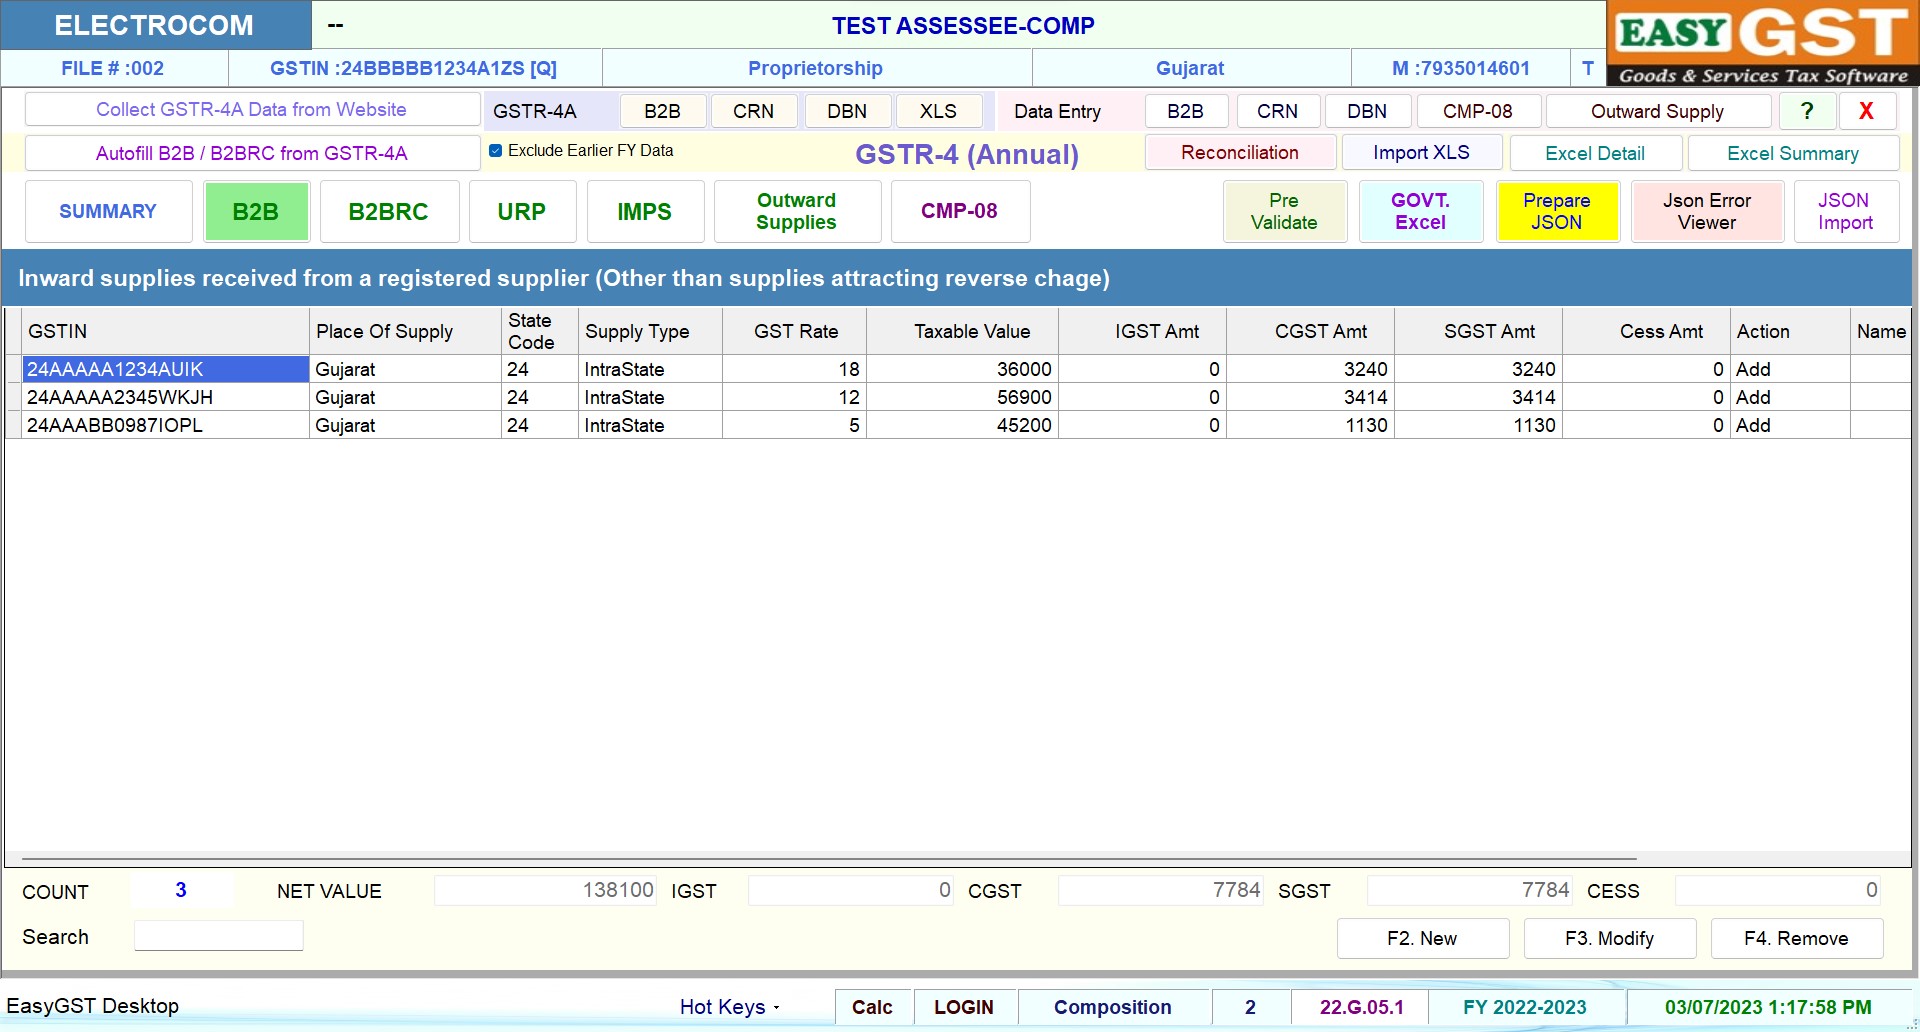Click the T button beside mobile number
The height and width of the screenshot is (1032, 1920).
[1587, 68]
